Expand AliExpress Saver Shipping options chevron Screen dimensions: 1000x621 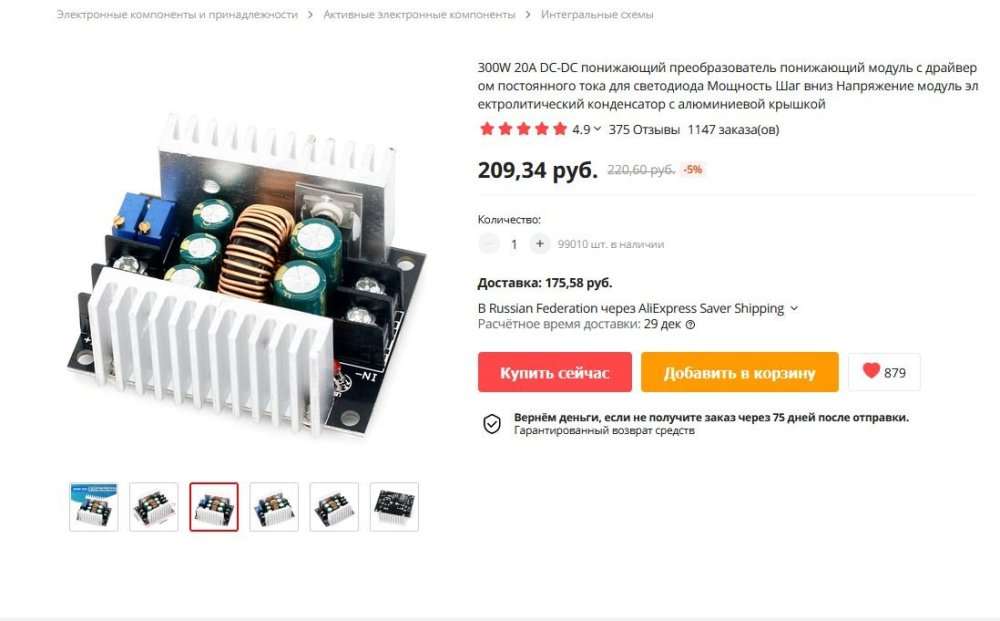point(794,309)
